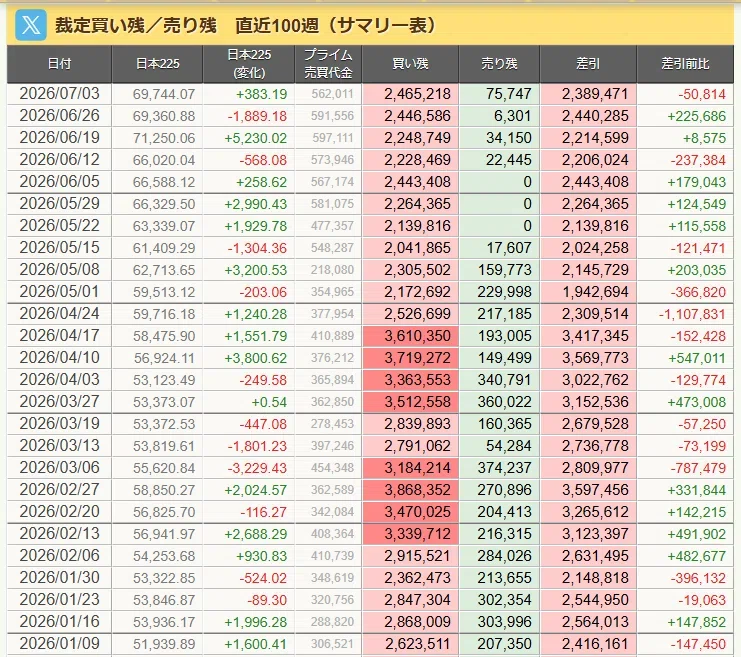Select date 2026/03/19

pos(60,424)
